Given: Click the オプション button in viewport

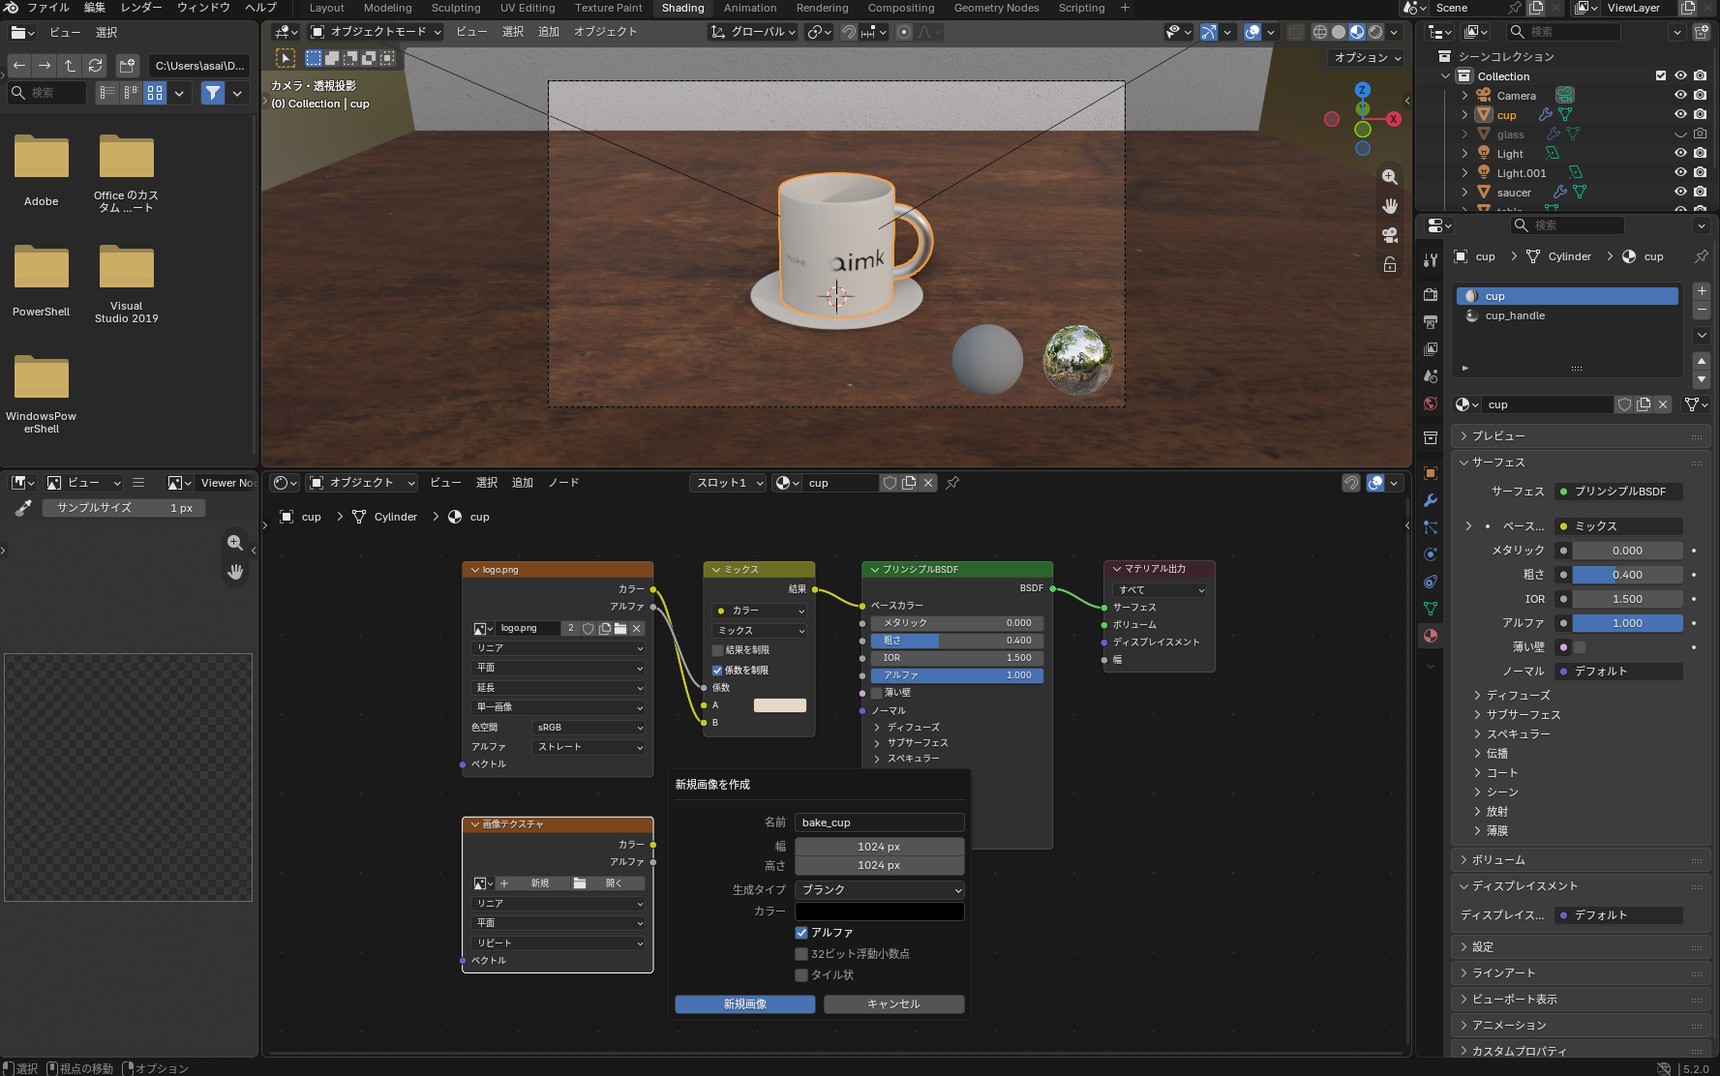Looking at the screenshot, I should tap(1367, 58).
